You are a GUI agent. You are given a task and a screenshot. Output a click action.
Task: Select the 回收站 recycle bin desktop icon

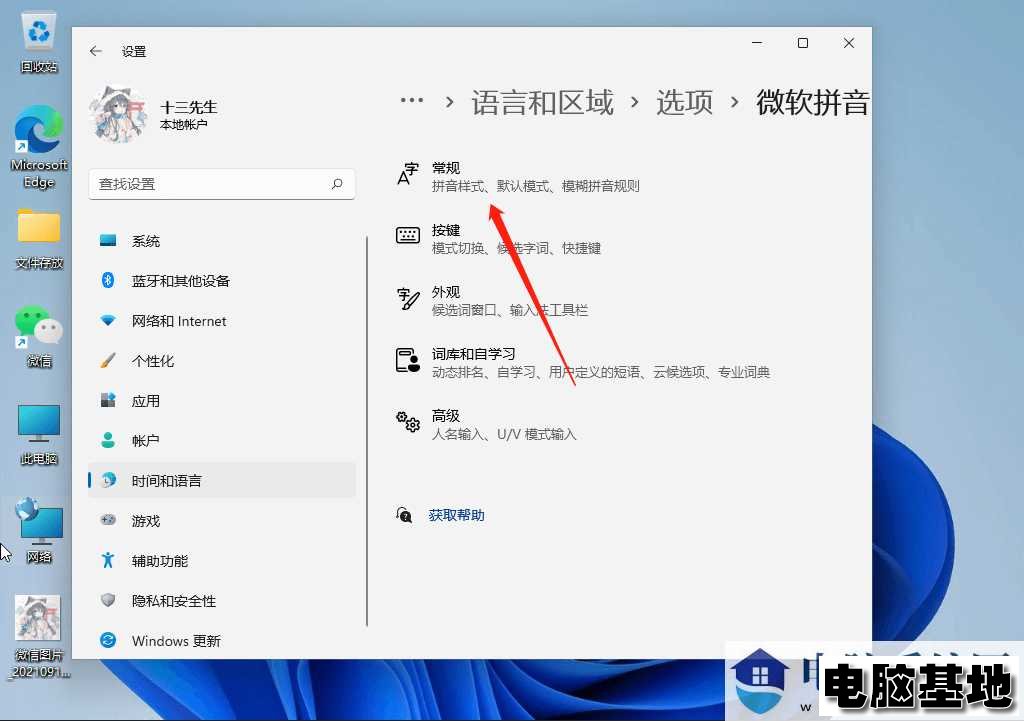coord(39,43)
